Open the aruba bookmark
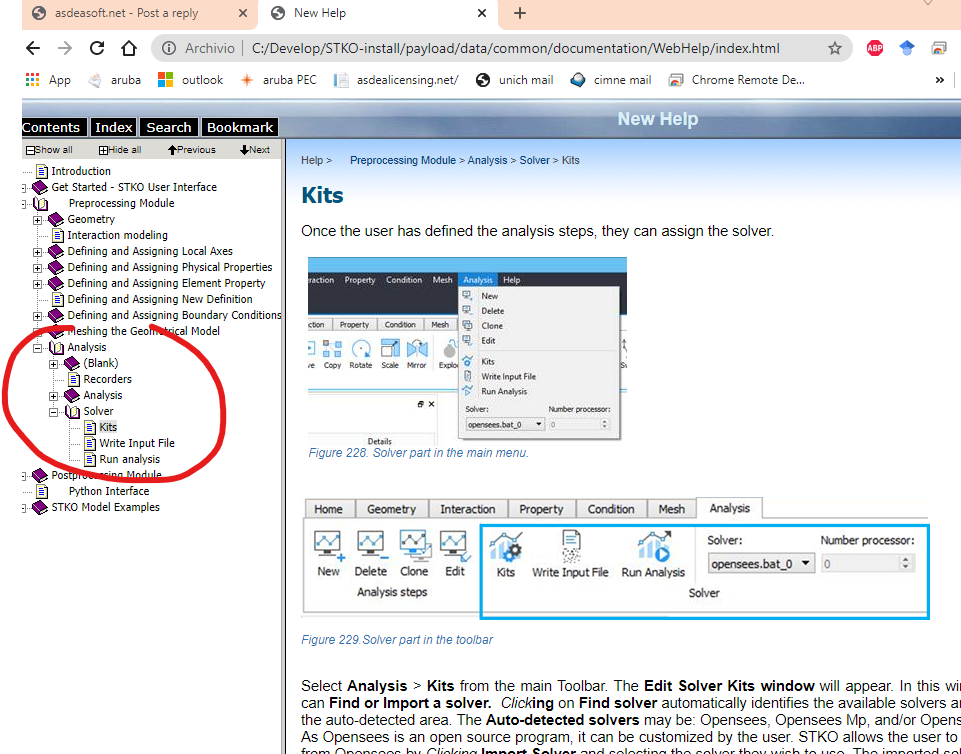The width and height of the screenshot is (961, 754). click(115, 80)
